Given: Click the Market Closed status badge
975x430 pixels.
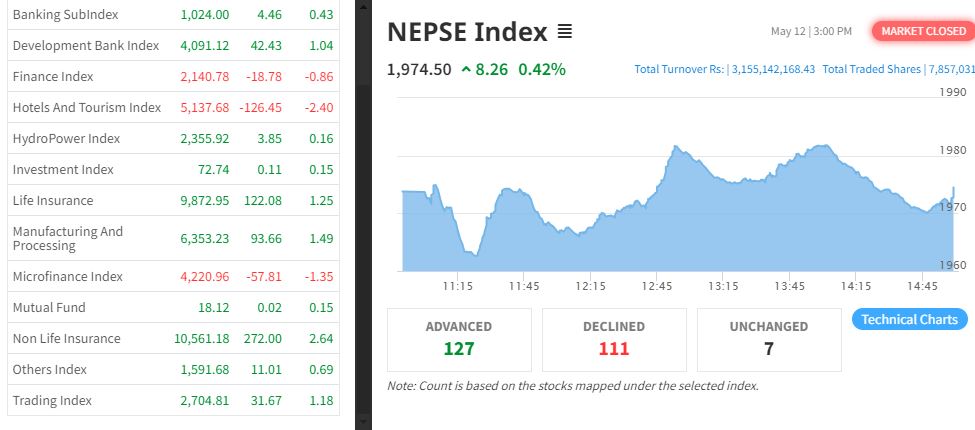Looking at the screenshot, I should tap(922, 31).
